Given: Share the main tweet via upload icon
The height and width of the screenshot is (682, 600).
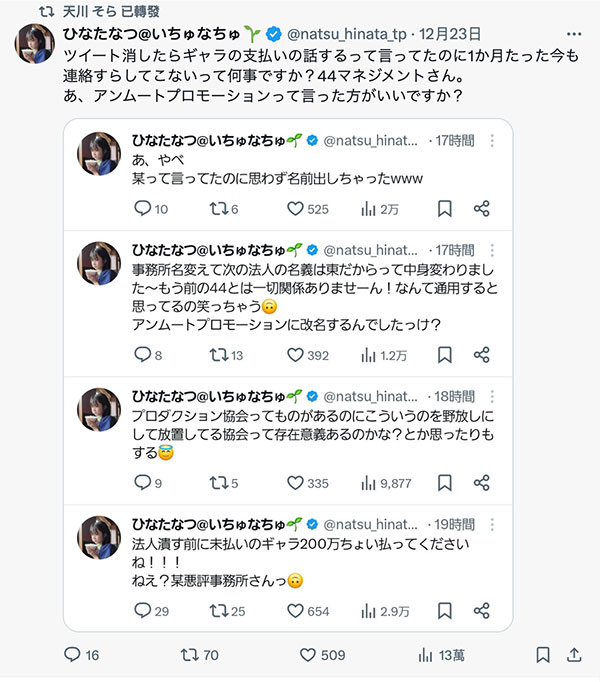Looking at the screenshot, I should coord(574,655).
